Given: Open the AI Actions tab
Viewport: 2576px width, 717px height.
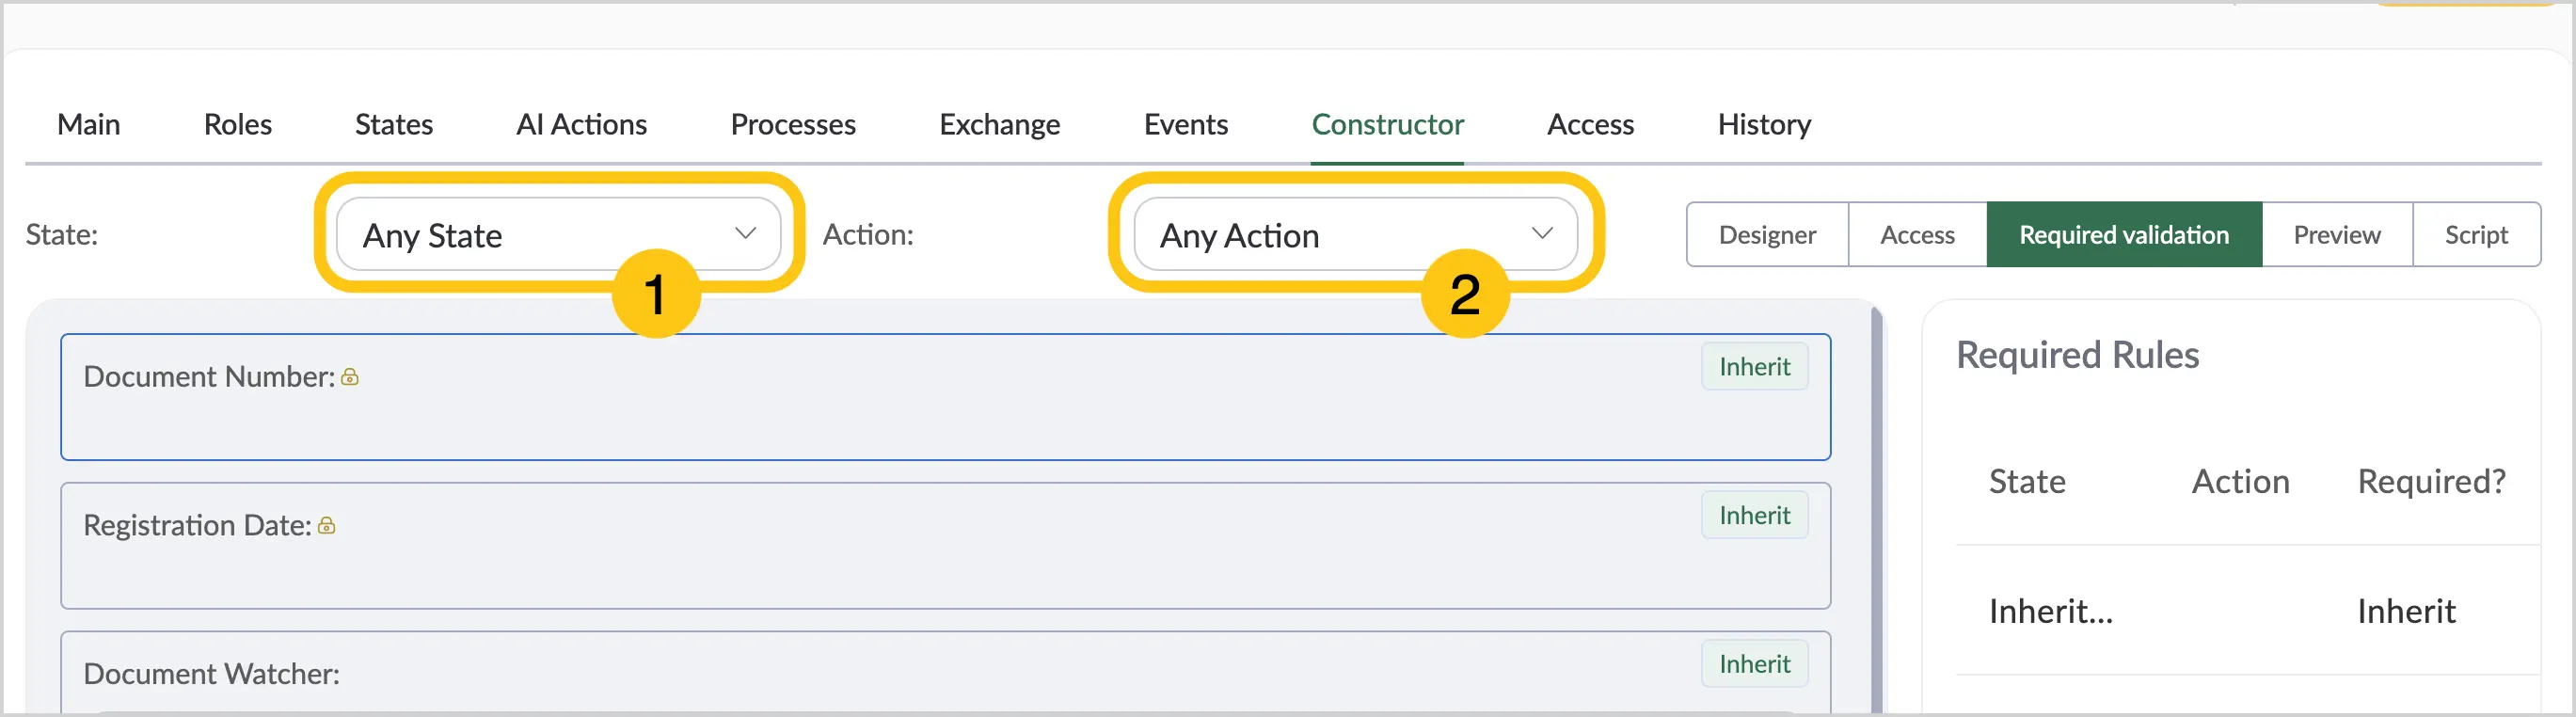Looking at the screenshot, I should coord(582,124).
